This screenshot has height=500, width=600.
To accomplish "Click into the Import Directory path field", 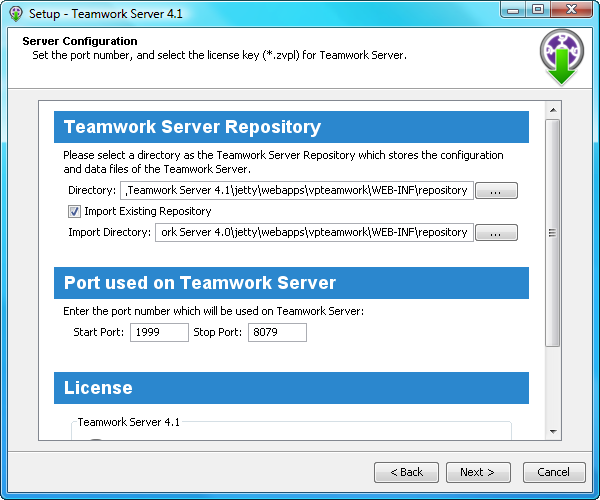I will 314,233.
